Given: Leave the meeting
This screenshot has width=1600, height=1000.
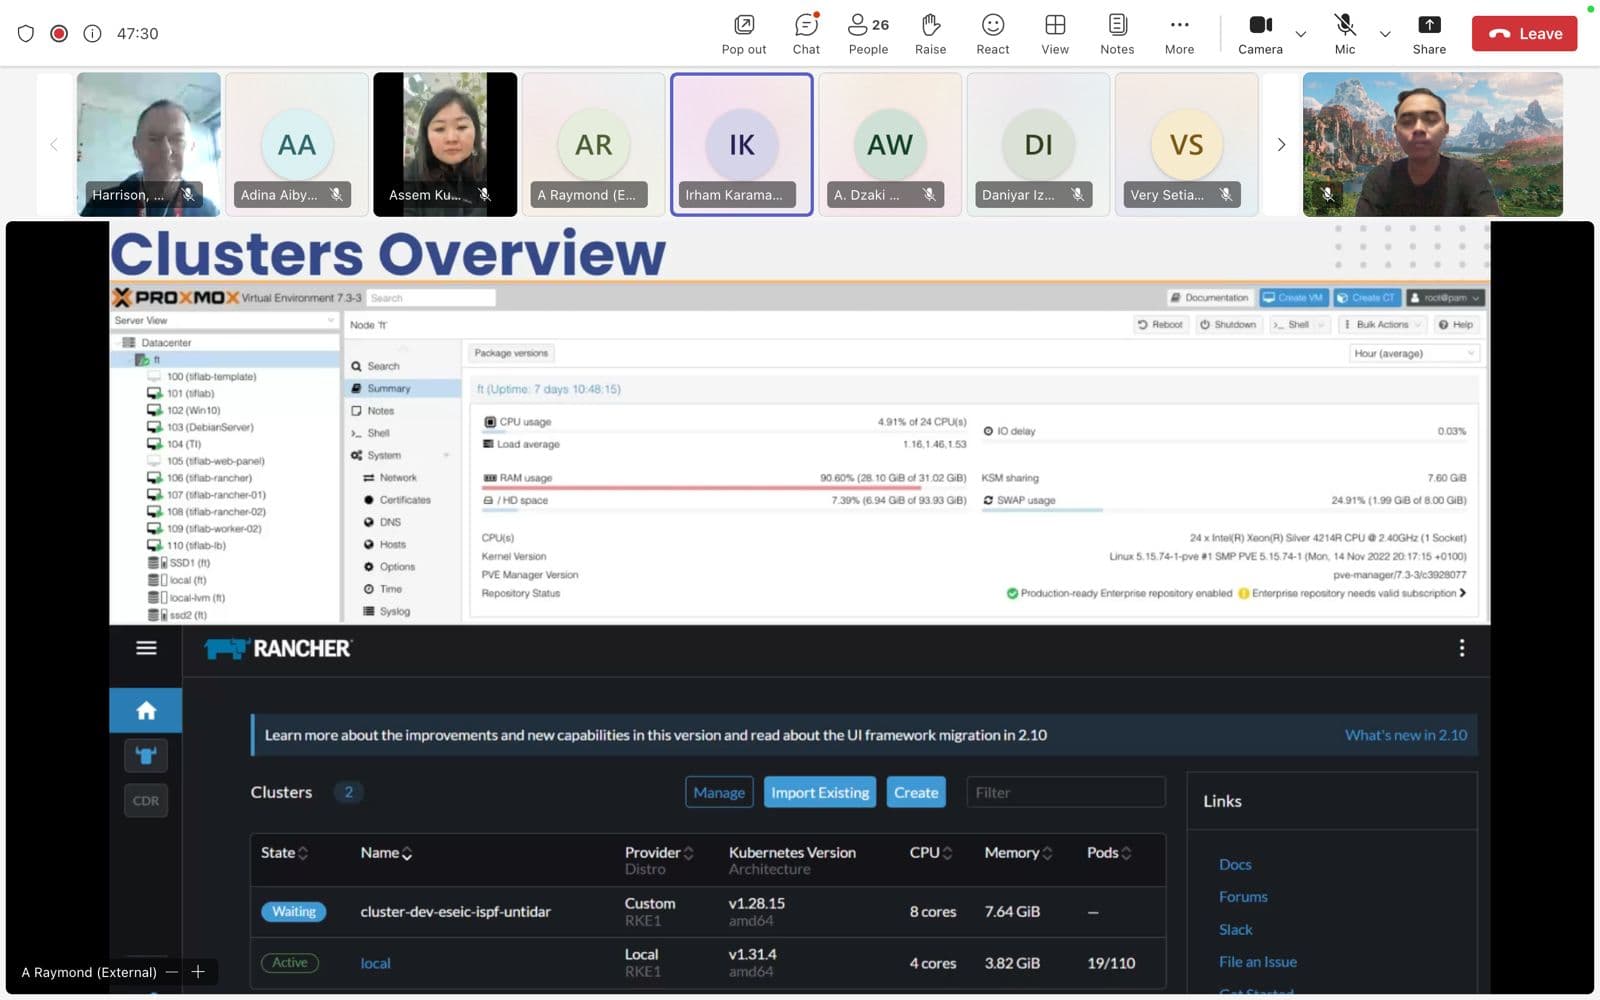Looking at the screenshot, I should coord(1524,34).
